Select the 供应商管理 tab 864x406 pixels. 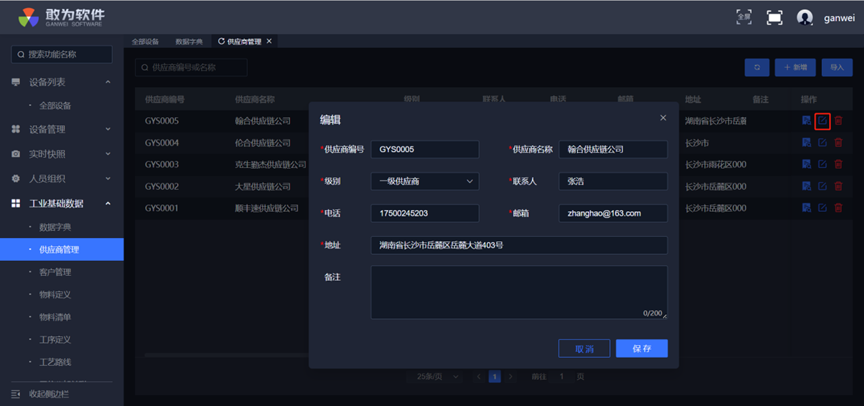click(244, 41)
